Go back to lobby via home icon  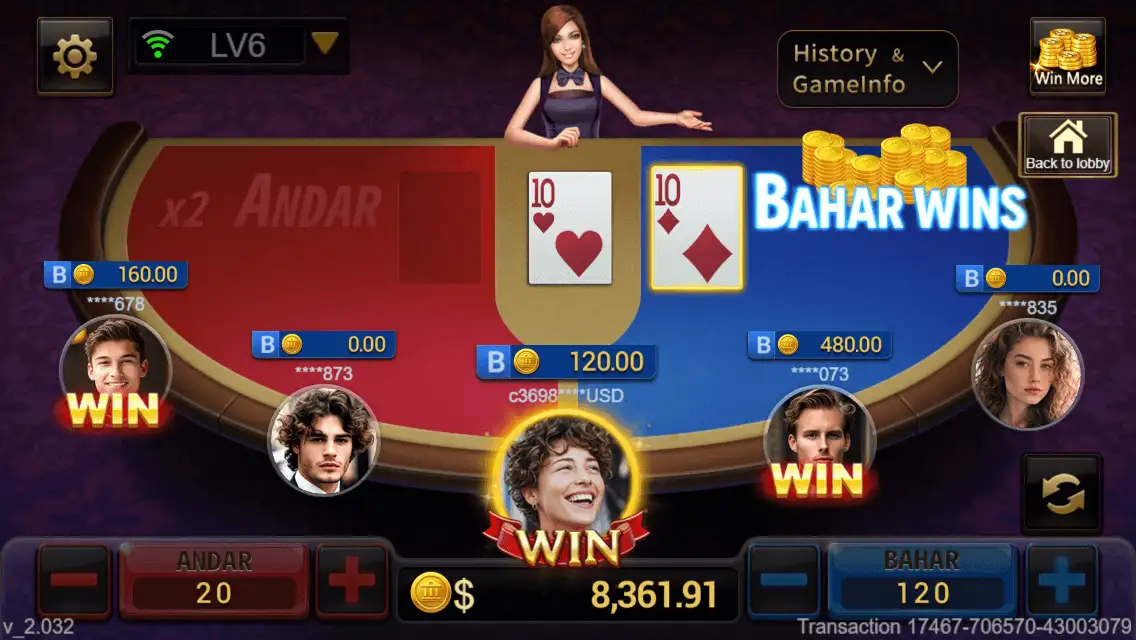coord(1067,145)
